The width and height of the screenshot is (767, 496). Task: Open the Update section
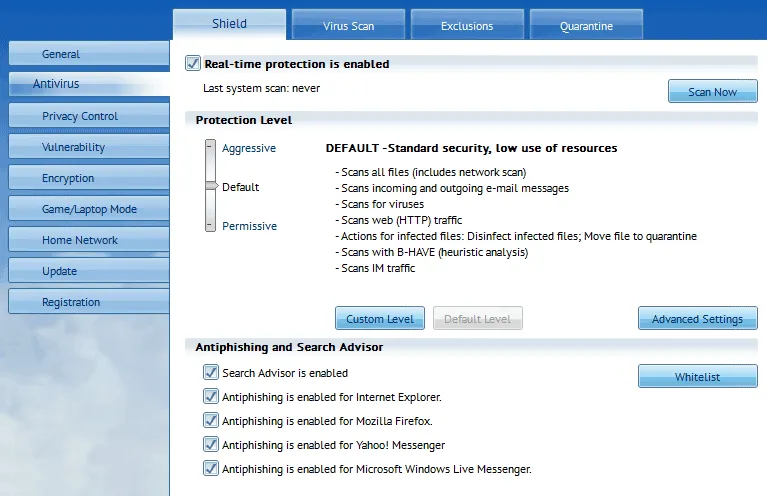89,271
